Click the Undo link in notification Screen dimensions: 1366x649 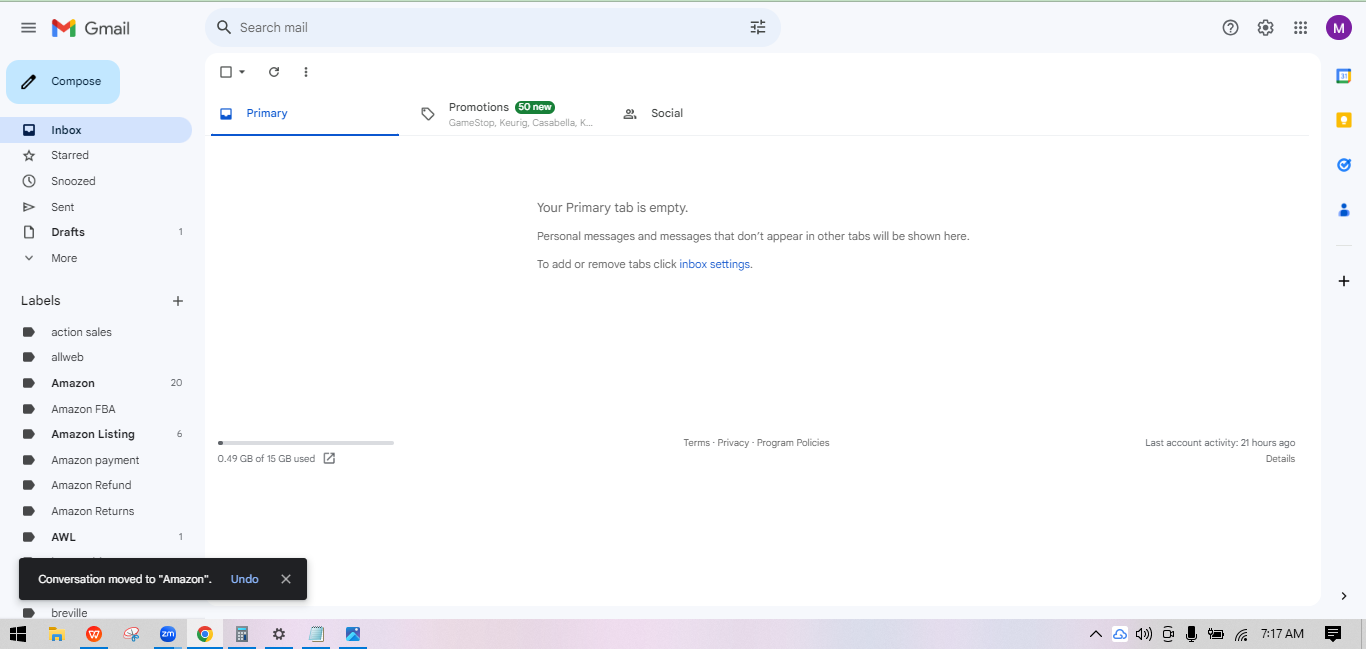245,579
